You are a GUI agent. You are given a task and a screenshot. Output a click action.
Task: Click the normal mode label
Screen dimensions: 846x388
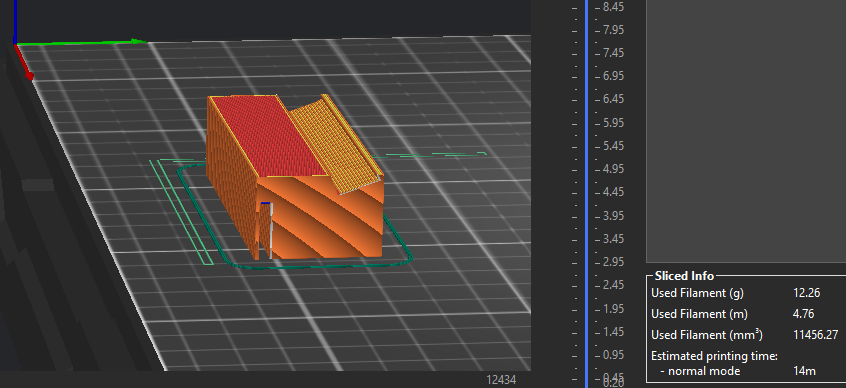[701, 371]
